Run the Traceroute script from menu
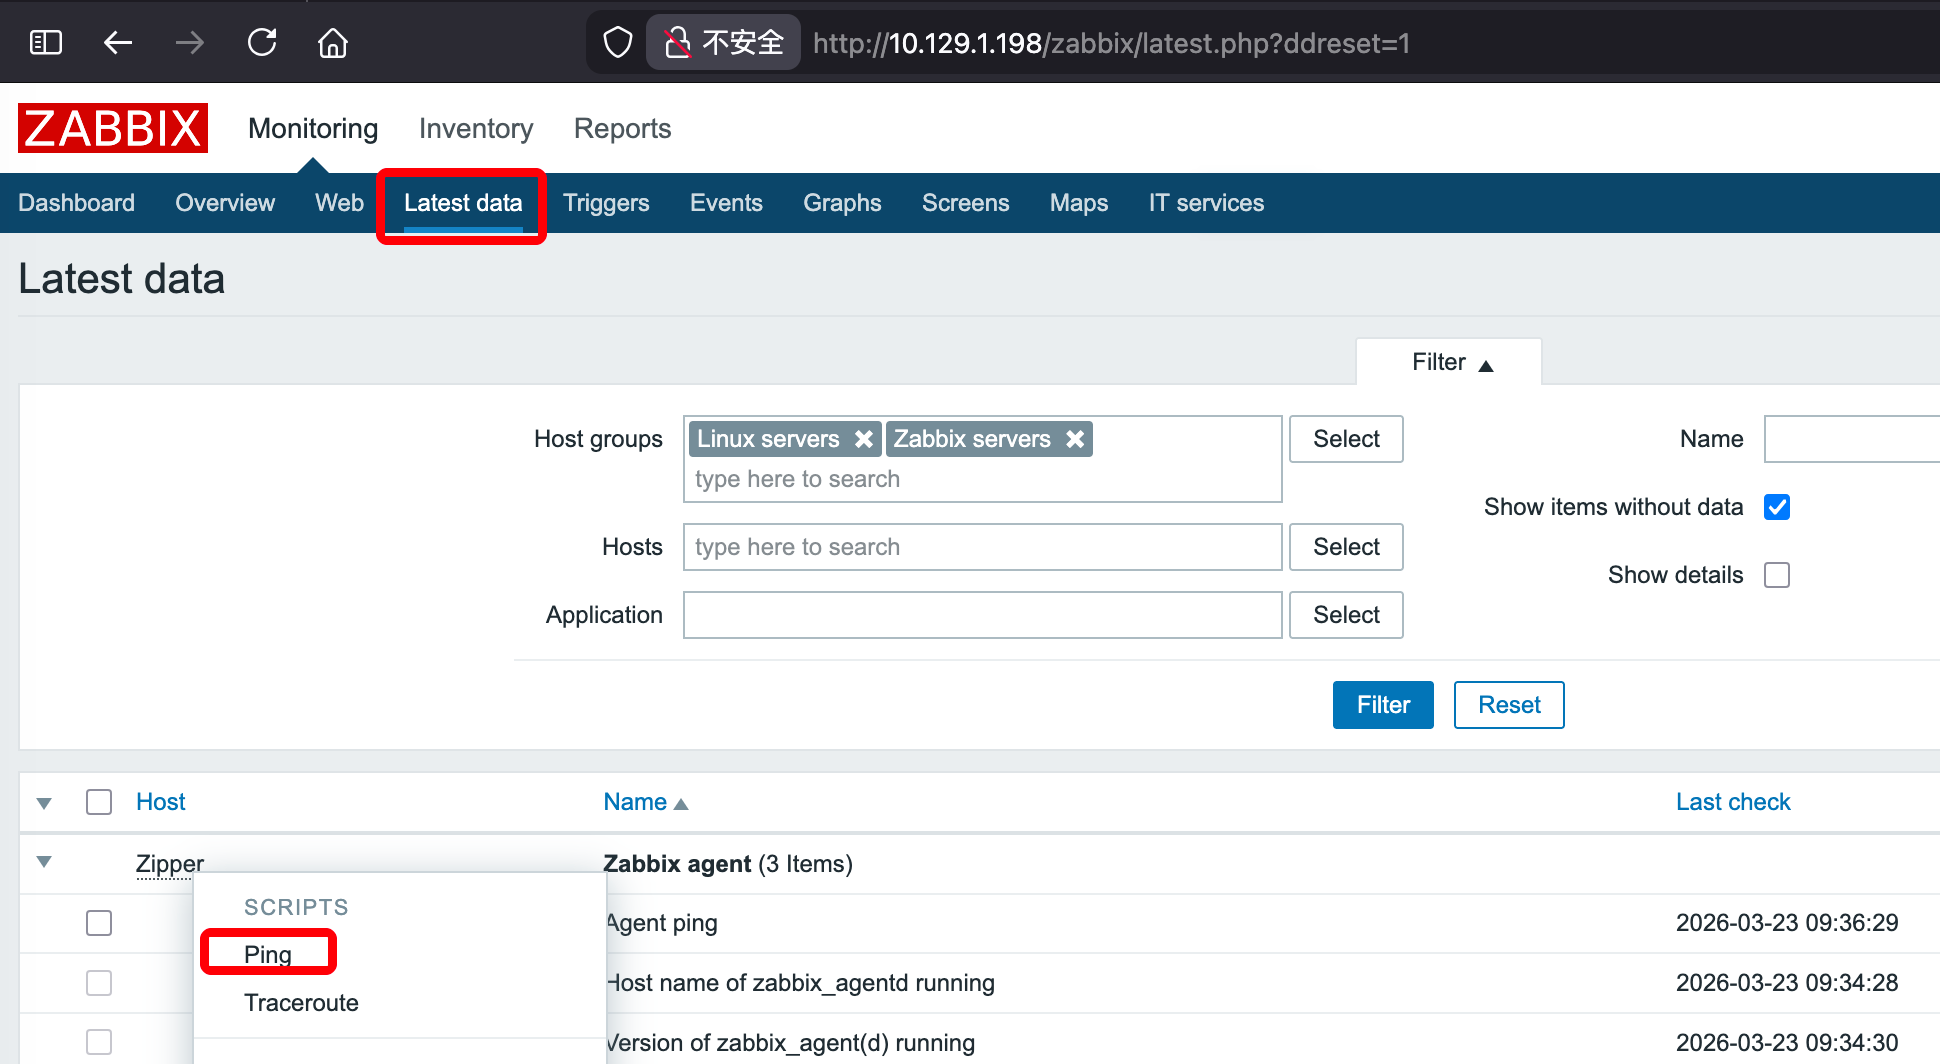The image size is (1940, 1064). tap(301, 1003)
